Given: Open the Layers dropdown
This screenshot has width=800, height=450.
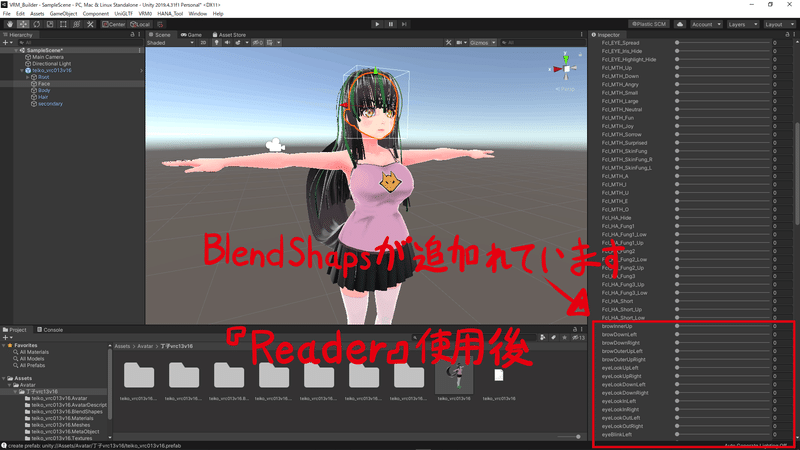Looking at the screenshot, I should 742,24.
